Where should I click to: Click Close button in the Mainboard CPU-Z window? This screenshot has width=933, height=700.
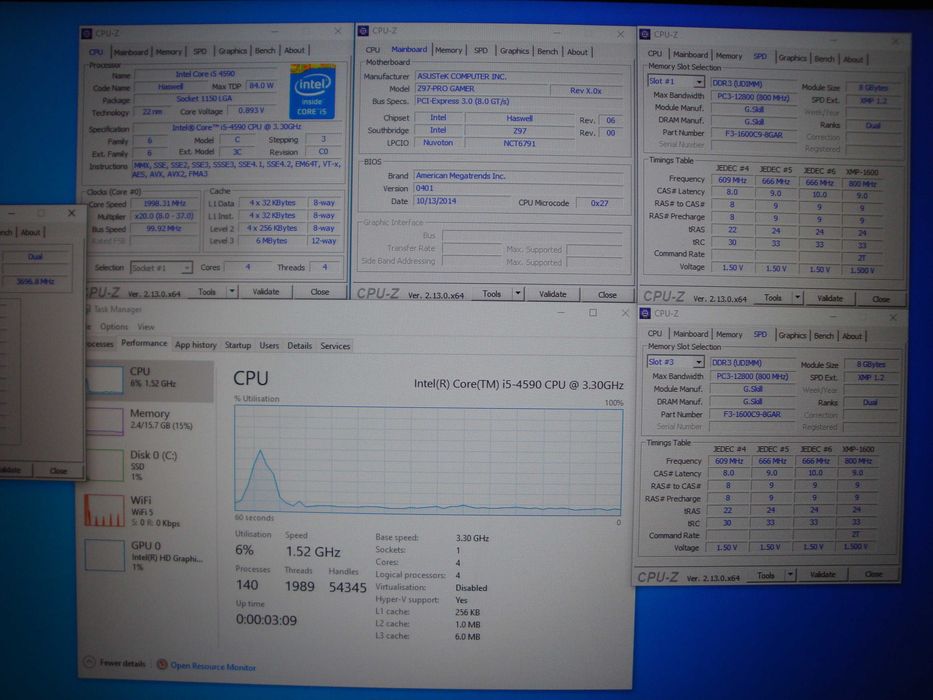[607, 295]
